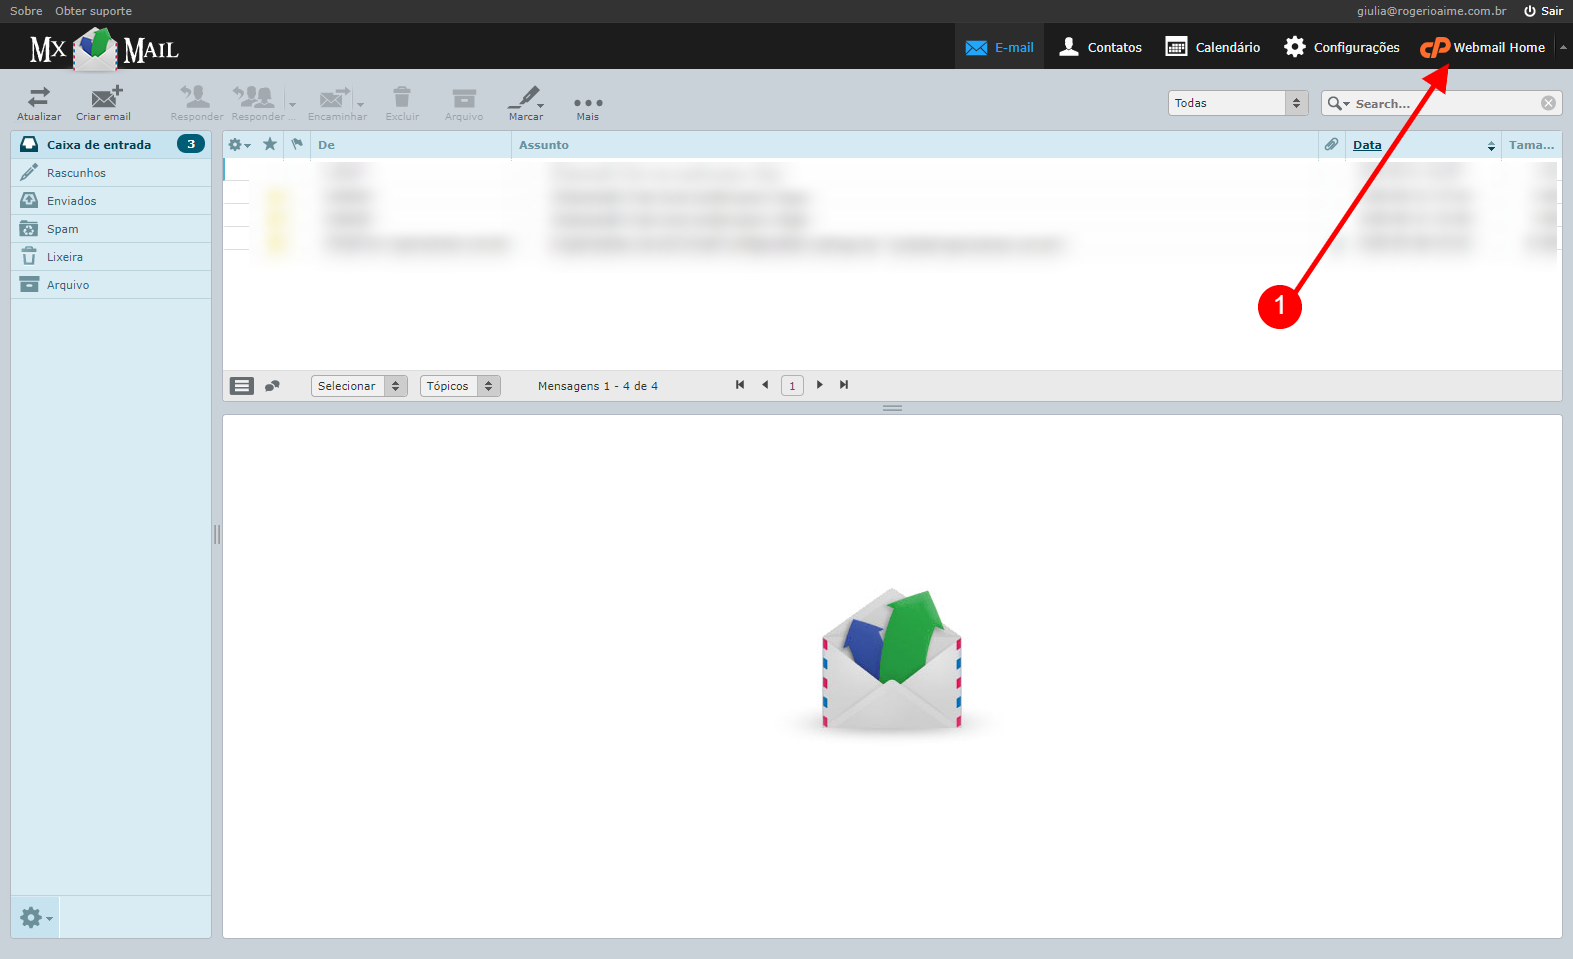Switch to list view mode
The height and width of the screenshot is (959, 1573).
242,386
